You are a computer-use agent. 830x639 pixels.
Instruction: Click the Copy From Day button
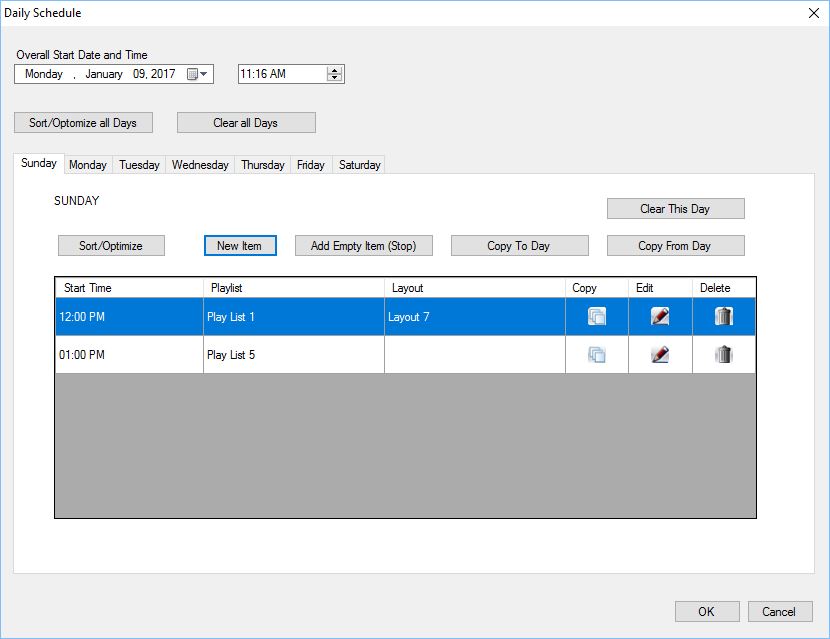(675, 246)
